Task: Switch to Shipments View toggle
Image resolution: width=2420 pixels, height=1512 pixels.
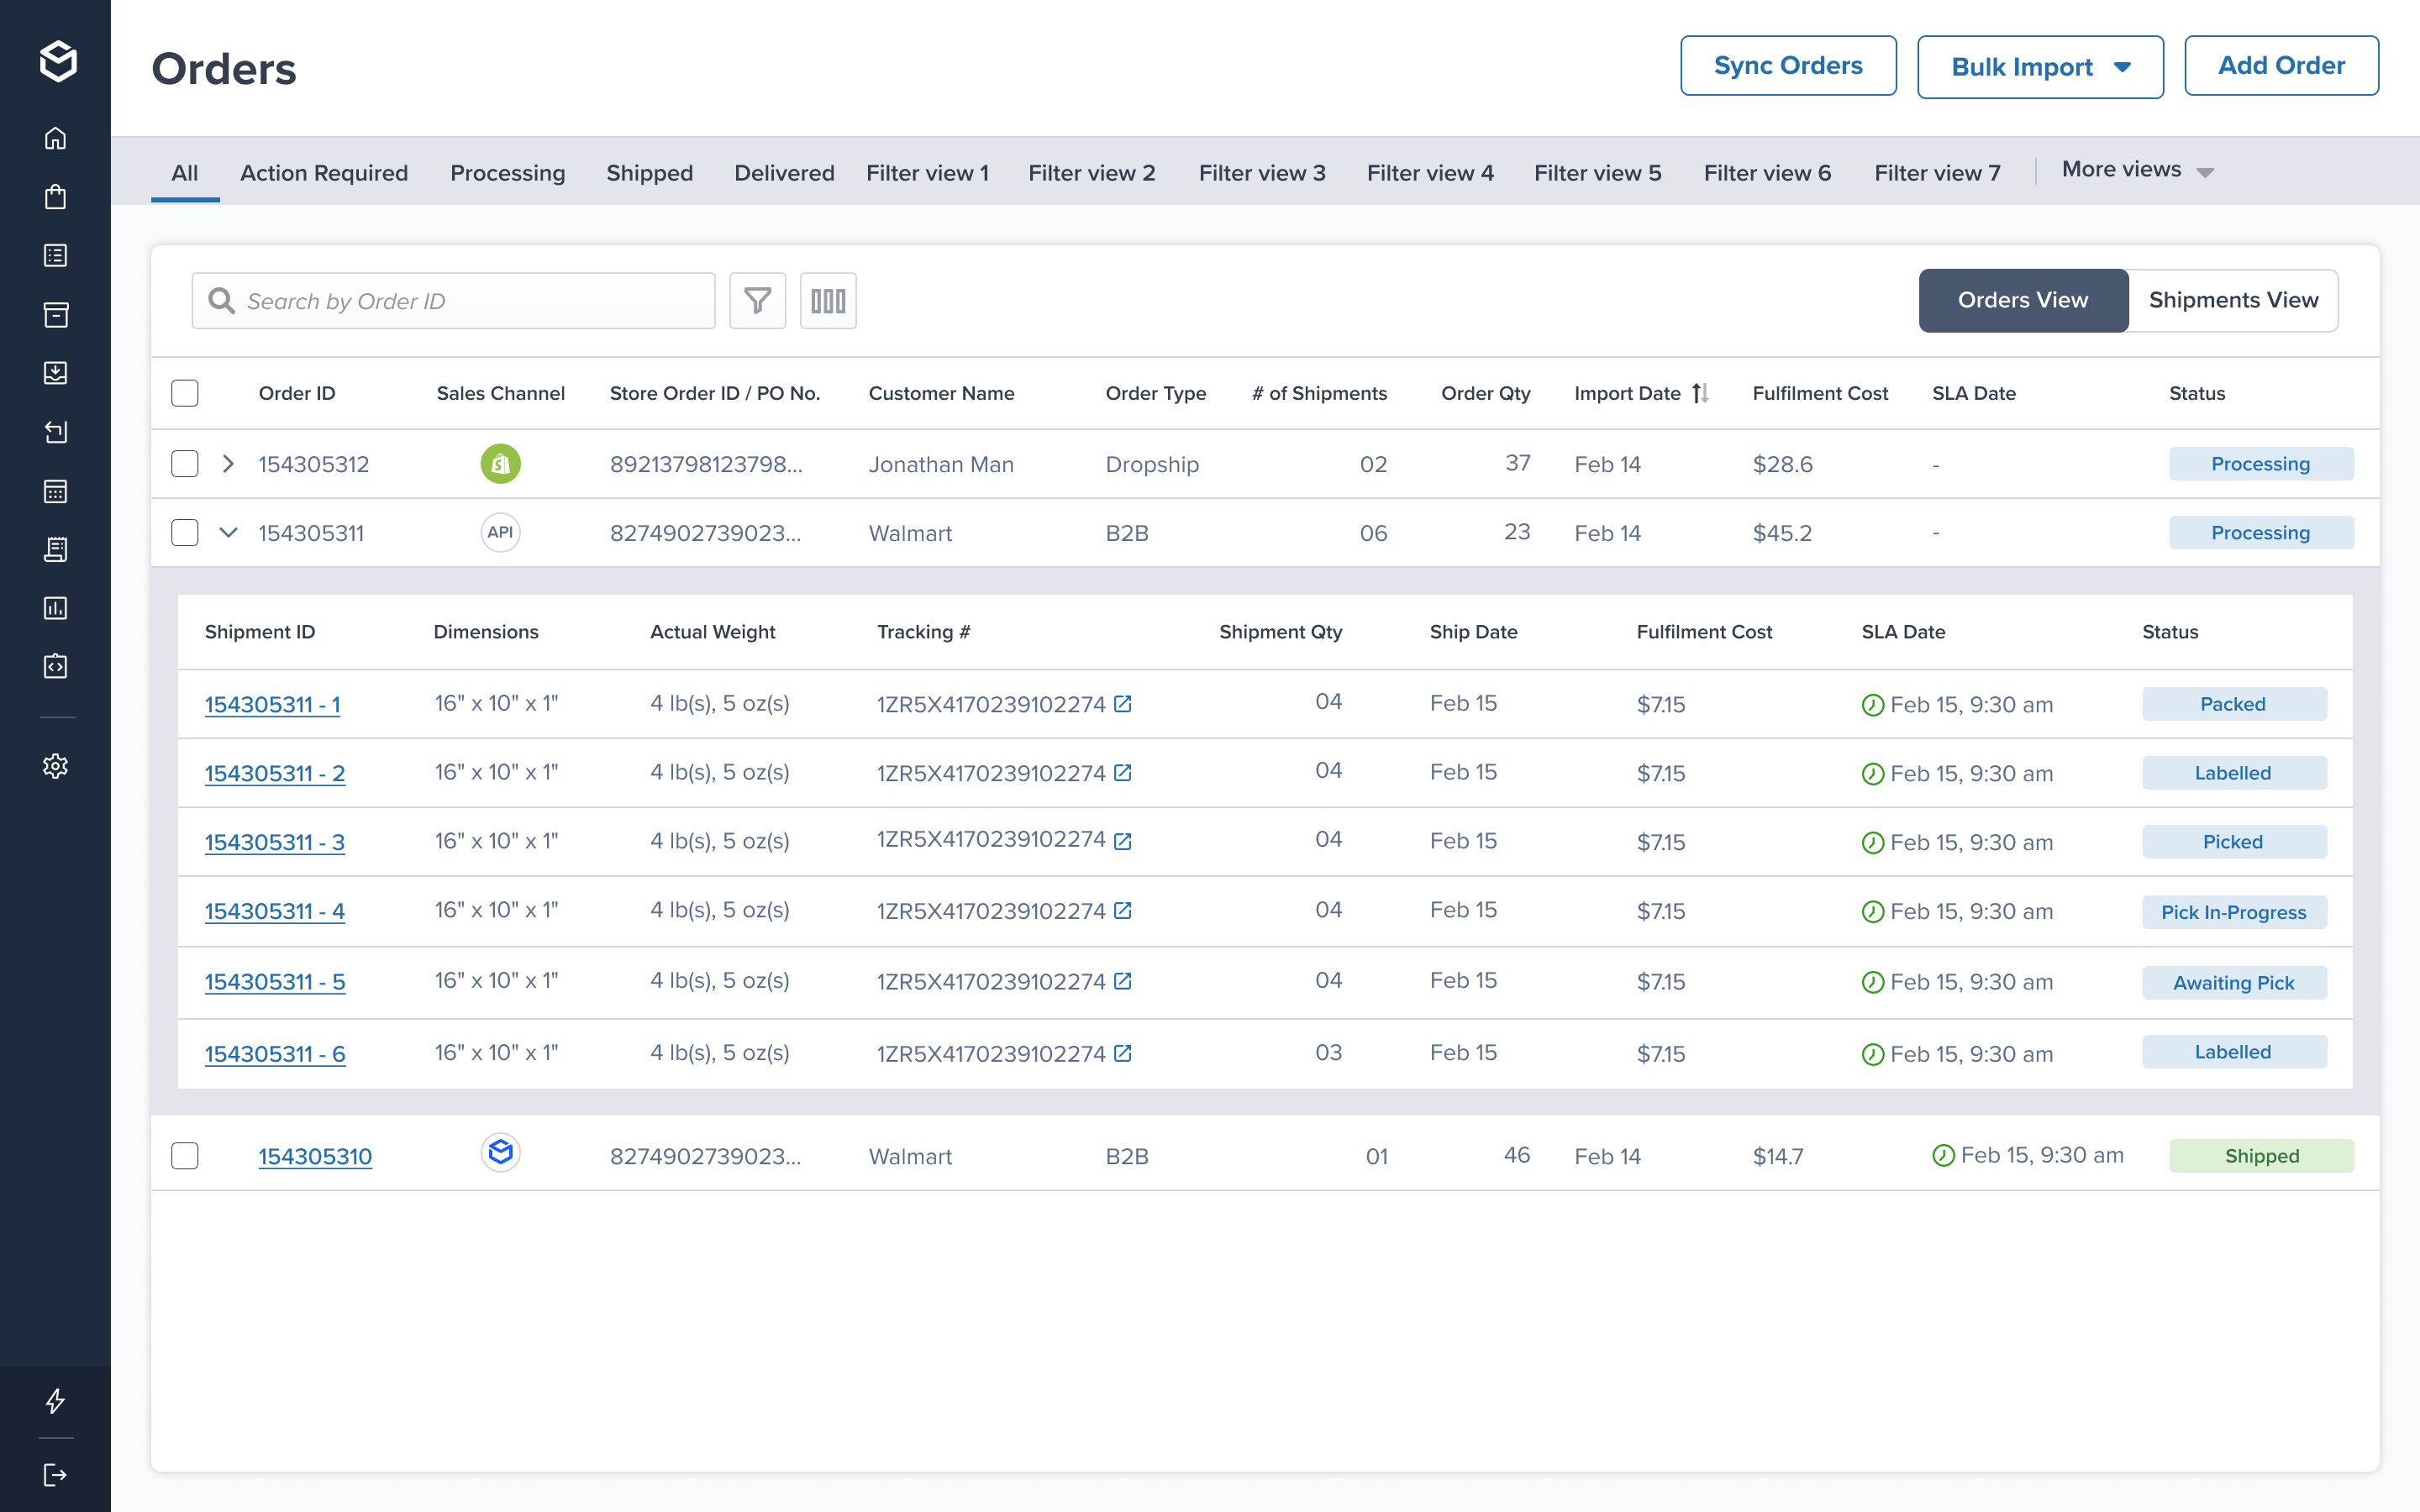Action: (2233, 300)
